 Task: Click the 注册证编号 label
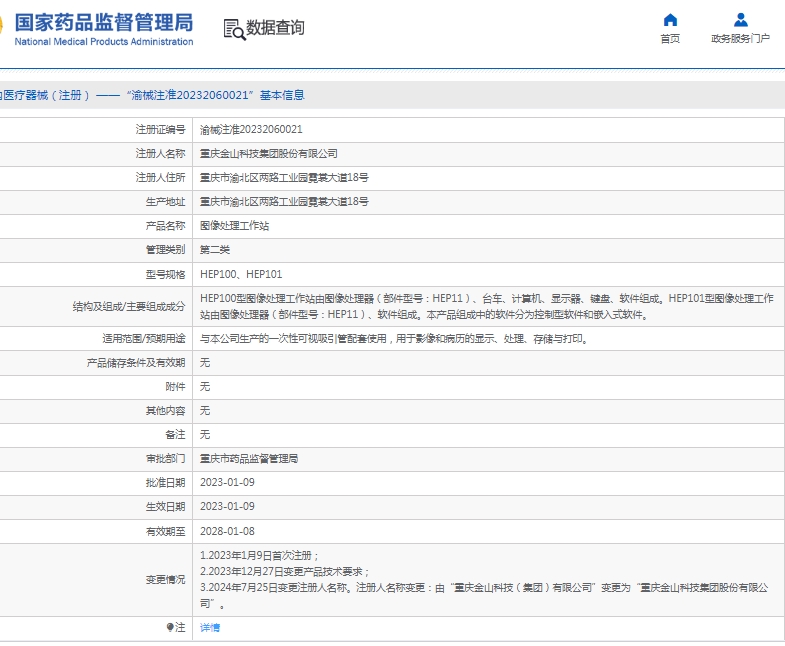tap(160, 130)
